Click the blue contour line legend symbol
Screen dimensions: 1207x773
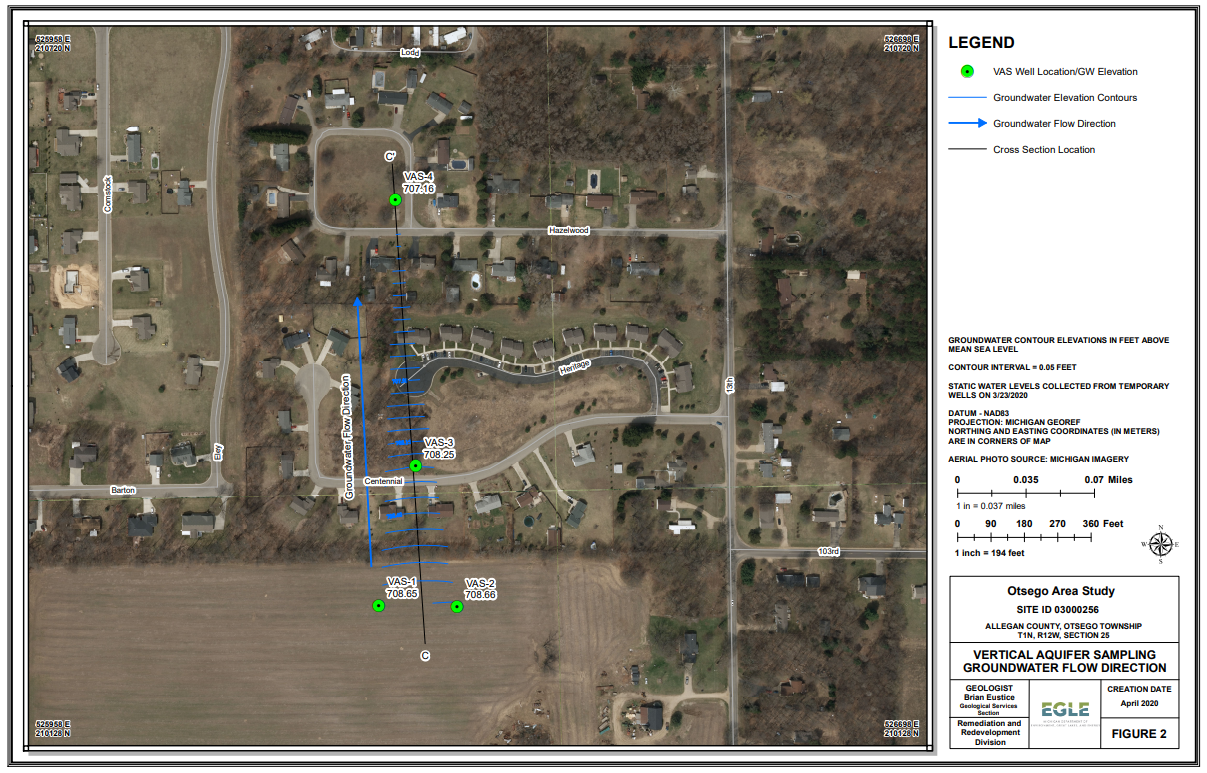tap(965, 98)
